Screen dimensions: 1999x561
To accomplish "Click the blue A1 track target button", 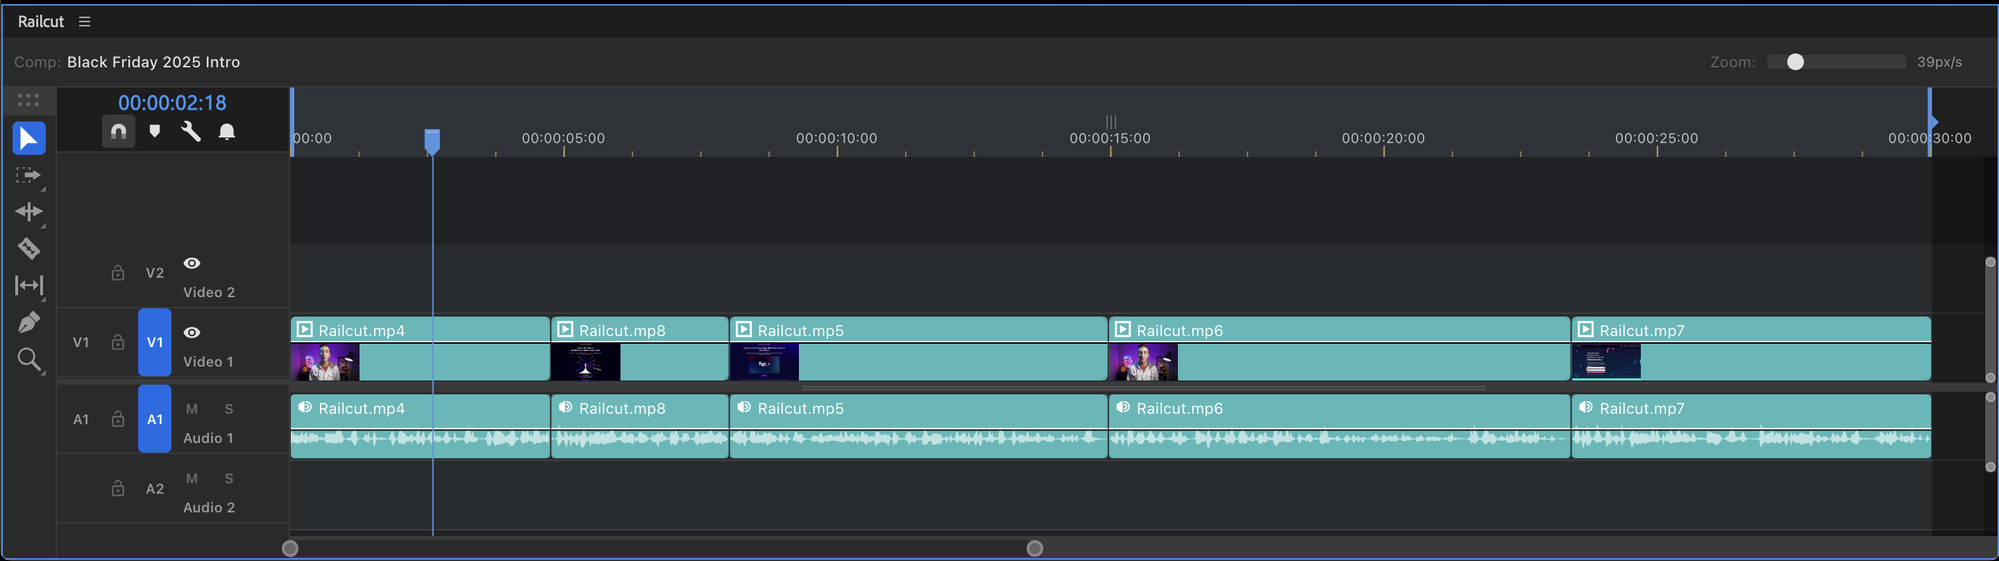I will point(155,419).
